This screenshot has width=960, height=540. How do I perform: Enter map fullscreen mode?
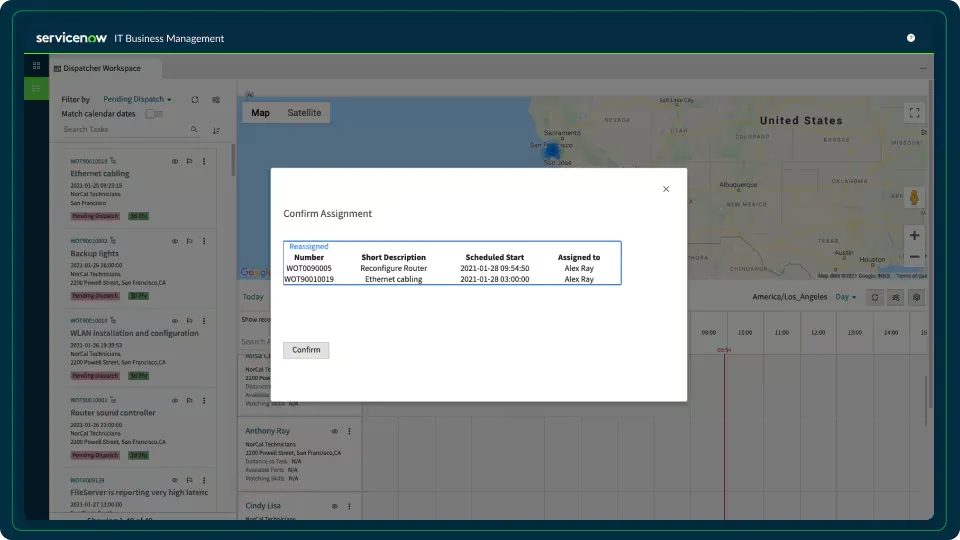pos(913,114)
